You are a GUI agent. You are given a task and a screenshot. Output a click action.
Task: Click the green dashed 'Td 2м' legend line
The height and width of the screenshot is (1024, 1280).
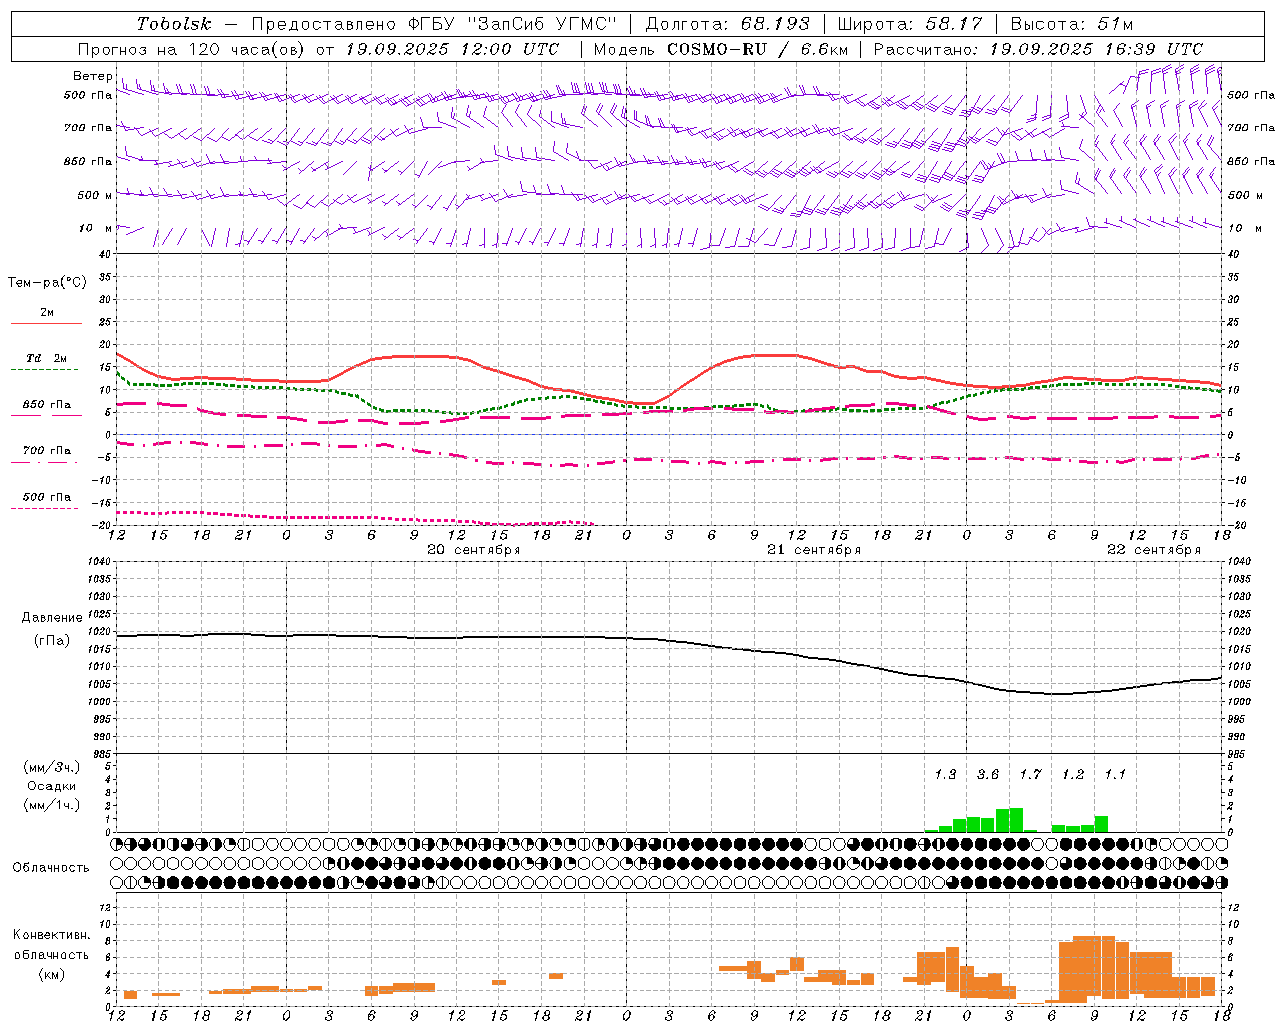[44, 370]
